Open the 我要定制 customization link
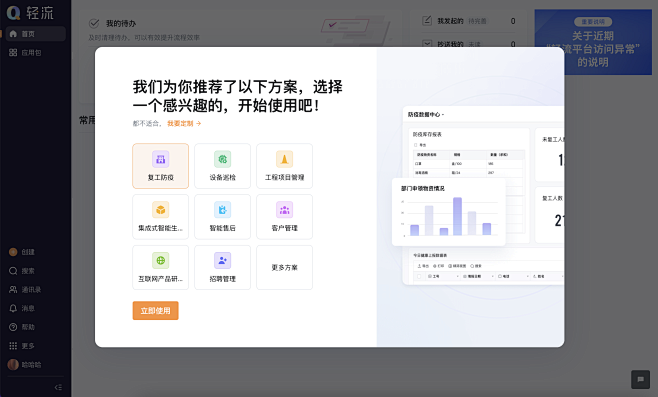The width and height of the screenshot is (658, 397). (x=184, y=123)
